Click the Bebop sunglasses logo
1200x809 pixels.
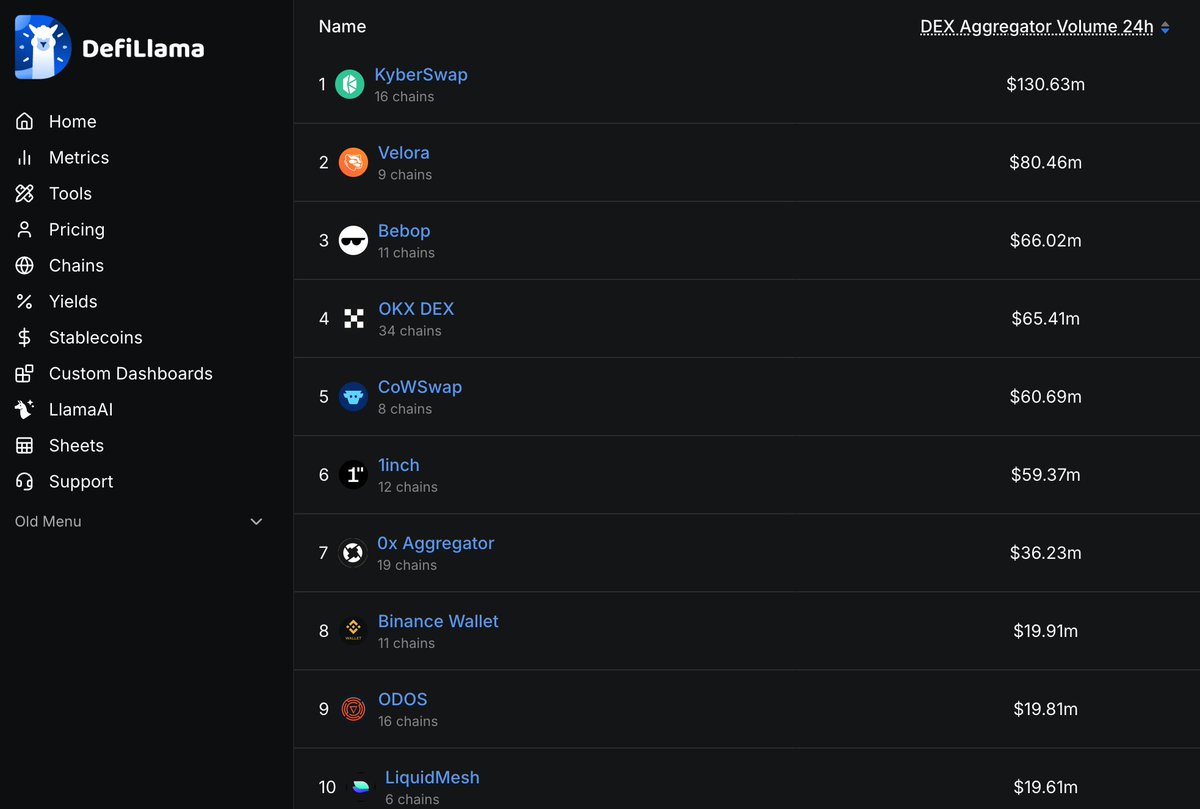pos(353,240)
